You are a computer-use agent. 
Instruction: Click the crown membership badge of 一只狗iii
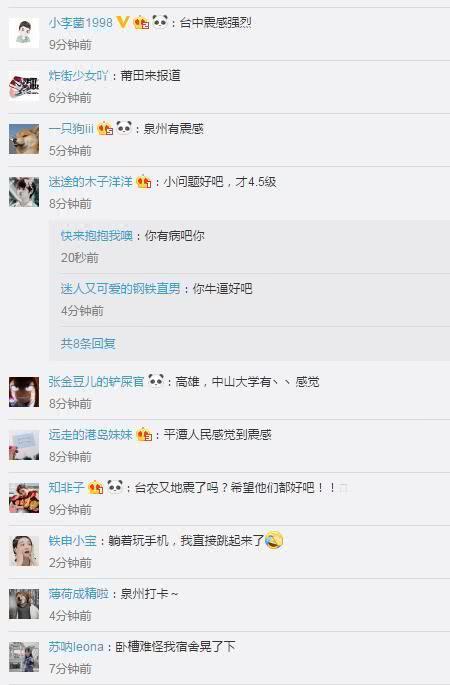click(x=105, y=128)
